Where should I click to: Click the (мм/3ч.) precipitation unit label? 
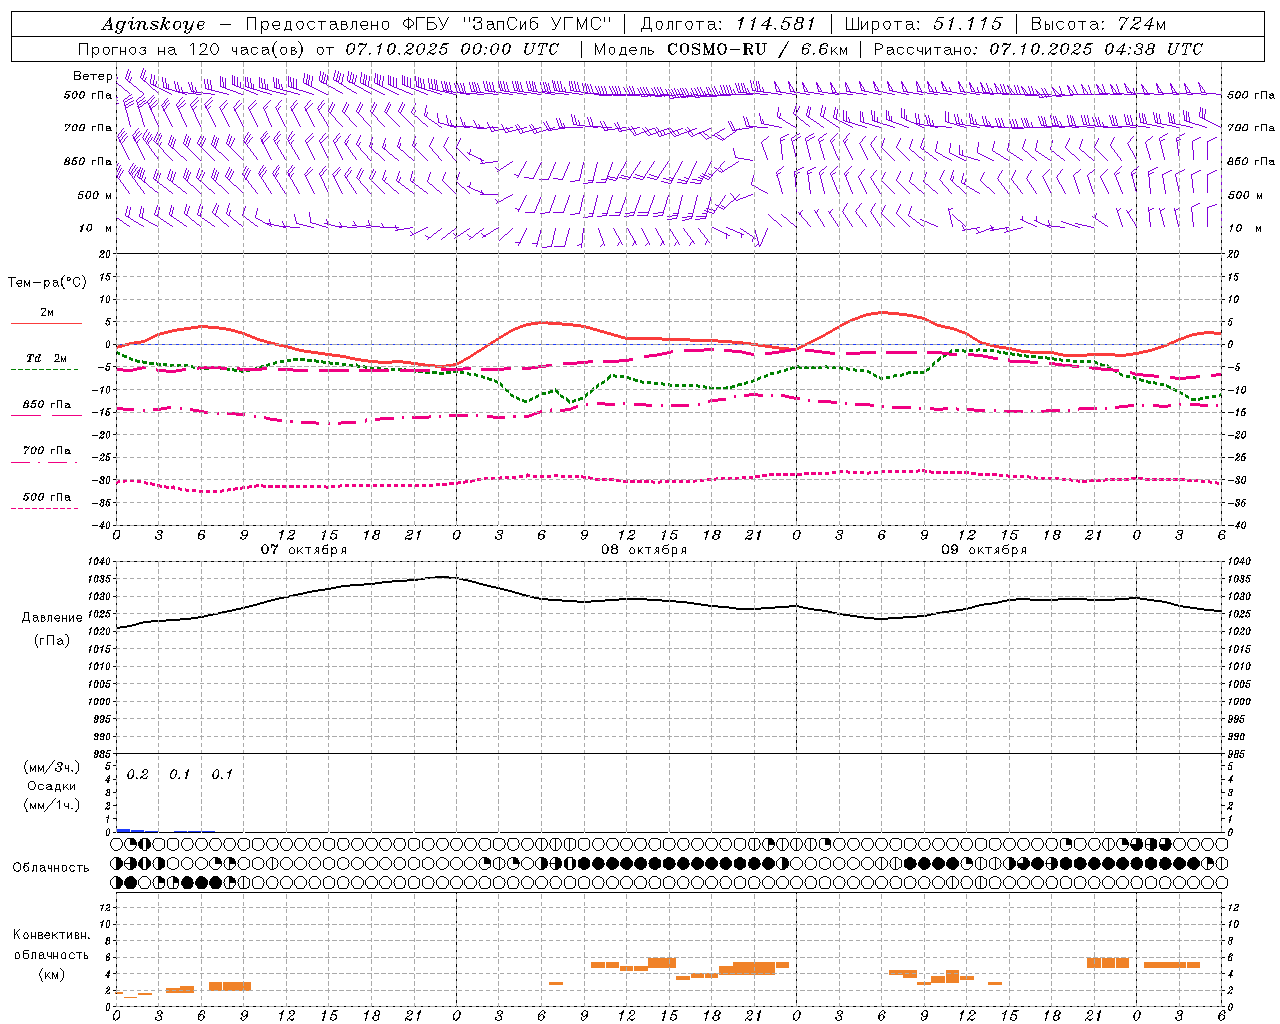pyautogui.click(x=52, y=767)
